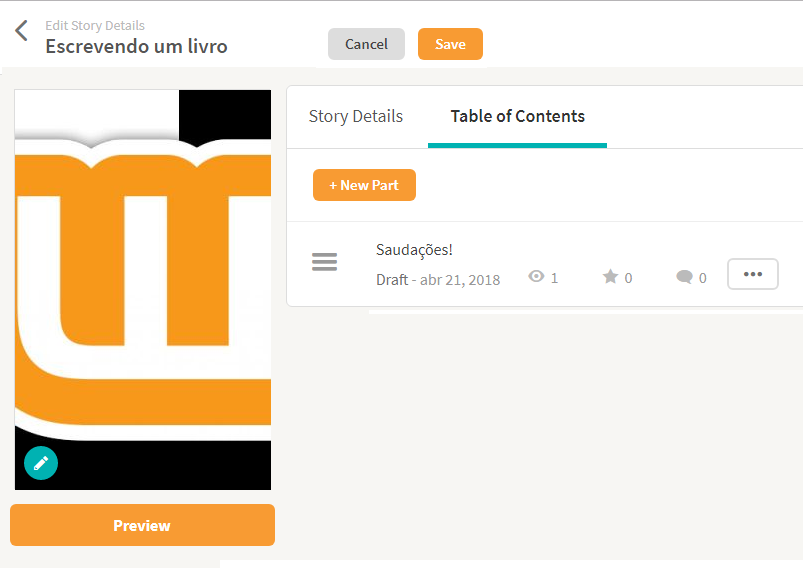The width and height of the screenshot is (803, 568).
Task: Open the story Preview
Action: [x=142, y=525]
